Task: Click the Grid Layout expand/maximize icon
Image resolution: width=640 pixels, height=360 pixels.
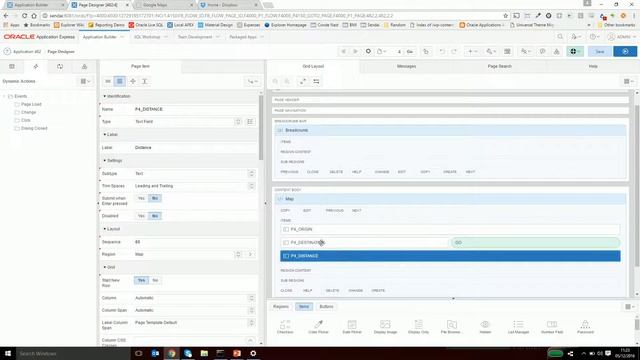Action: tap(303, 81)
